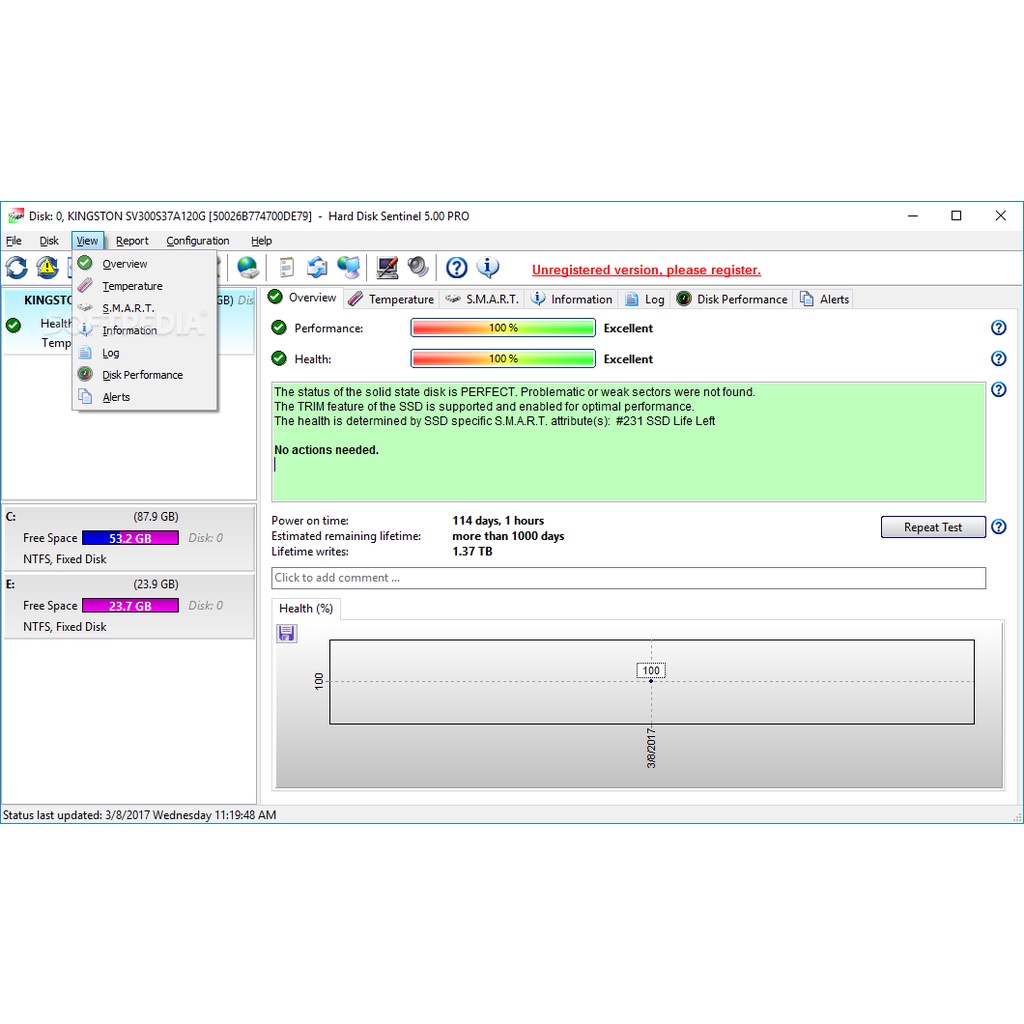Viewport: 1024px width, 1024px height.
Task: Click the Performance 100 % progress bar
Action: tap(503, 328)
